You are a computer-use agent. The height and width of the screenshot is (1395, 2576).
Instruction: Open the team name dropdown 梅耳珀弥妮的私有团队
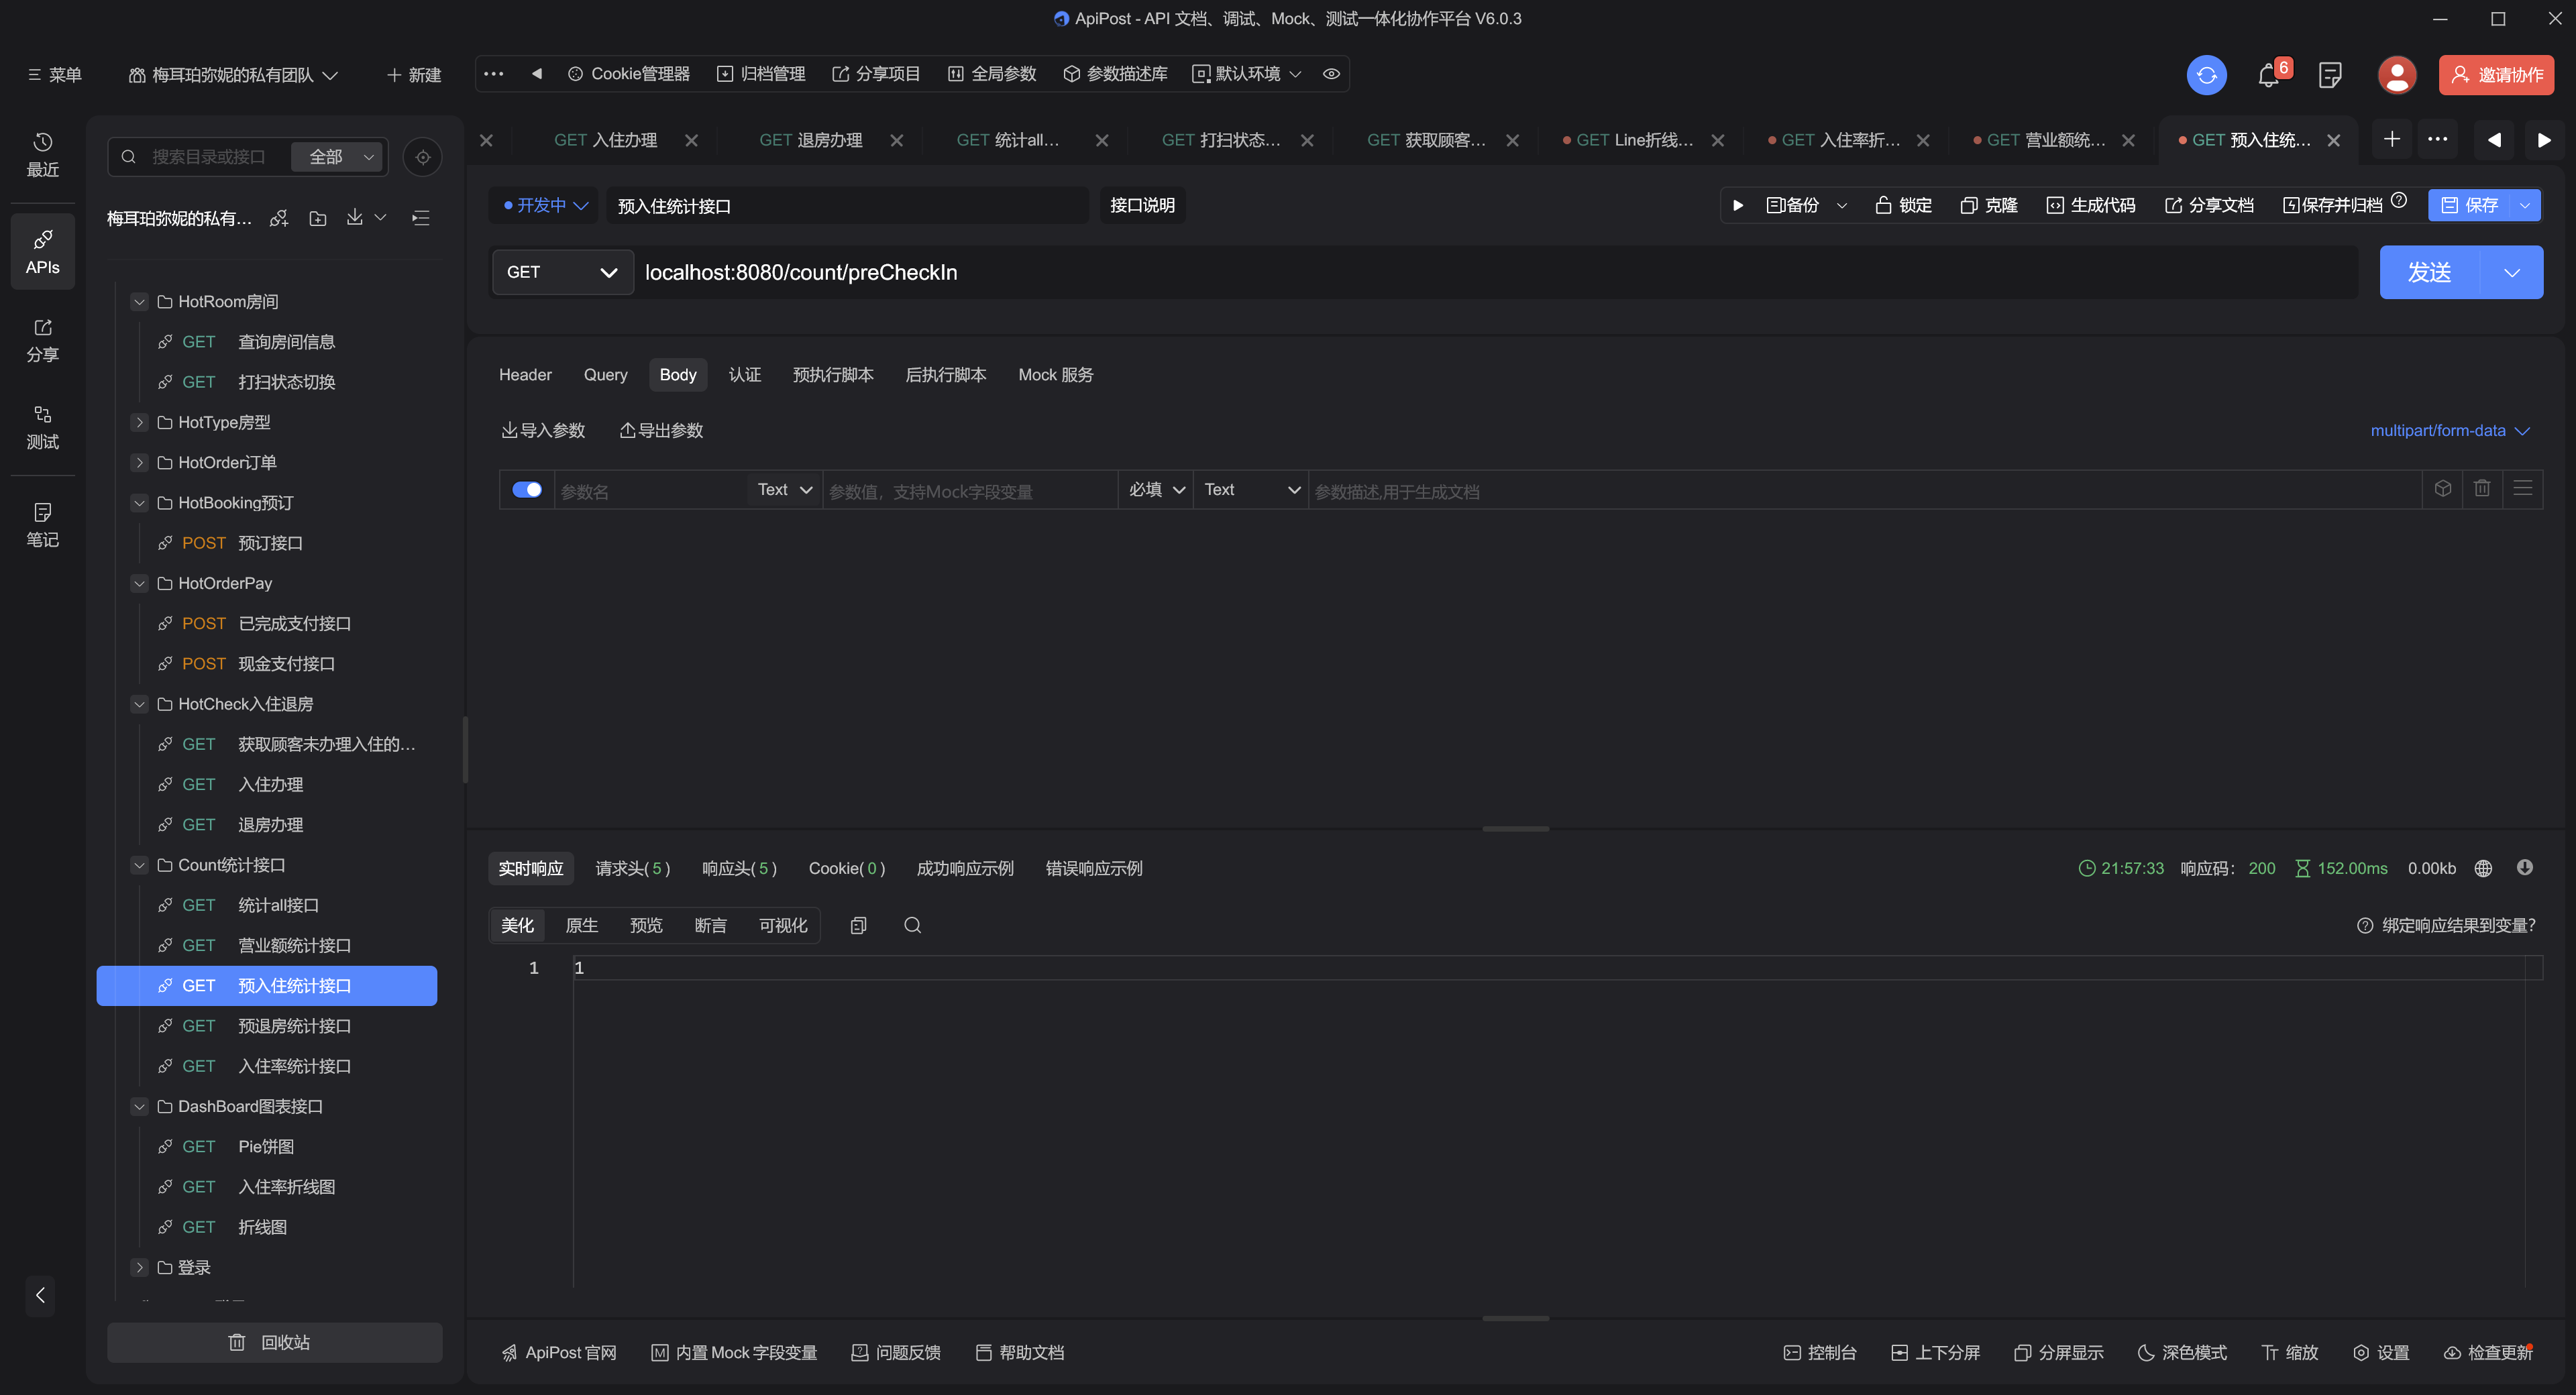pyautogui.click(x=234, y=75)
